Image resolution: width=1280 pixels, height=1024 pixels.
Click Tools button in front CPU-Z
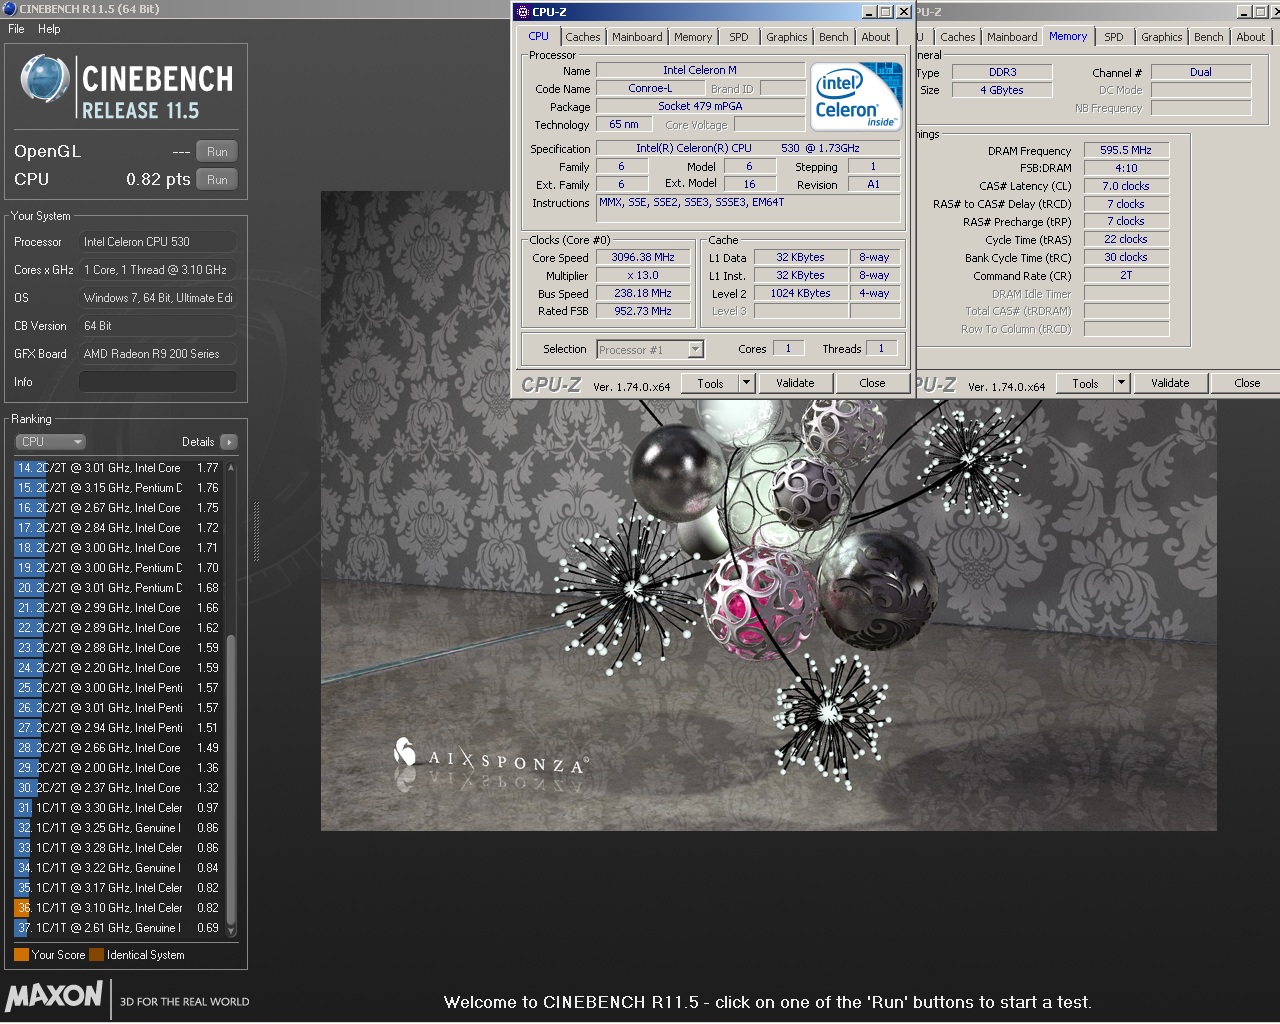pyautogui.click(x=710, y=383)
